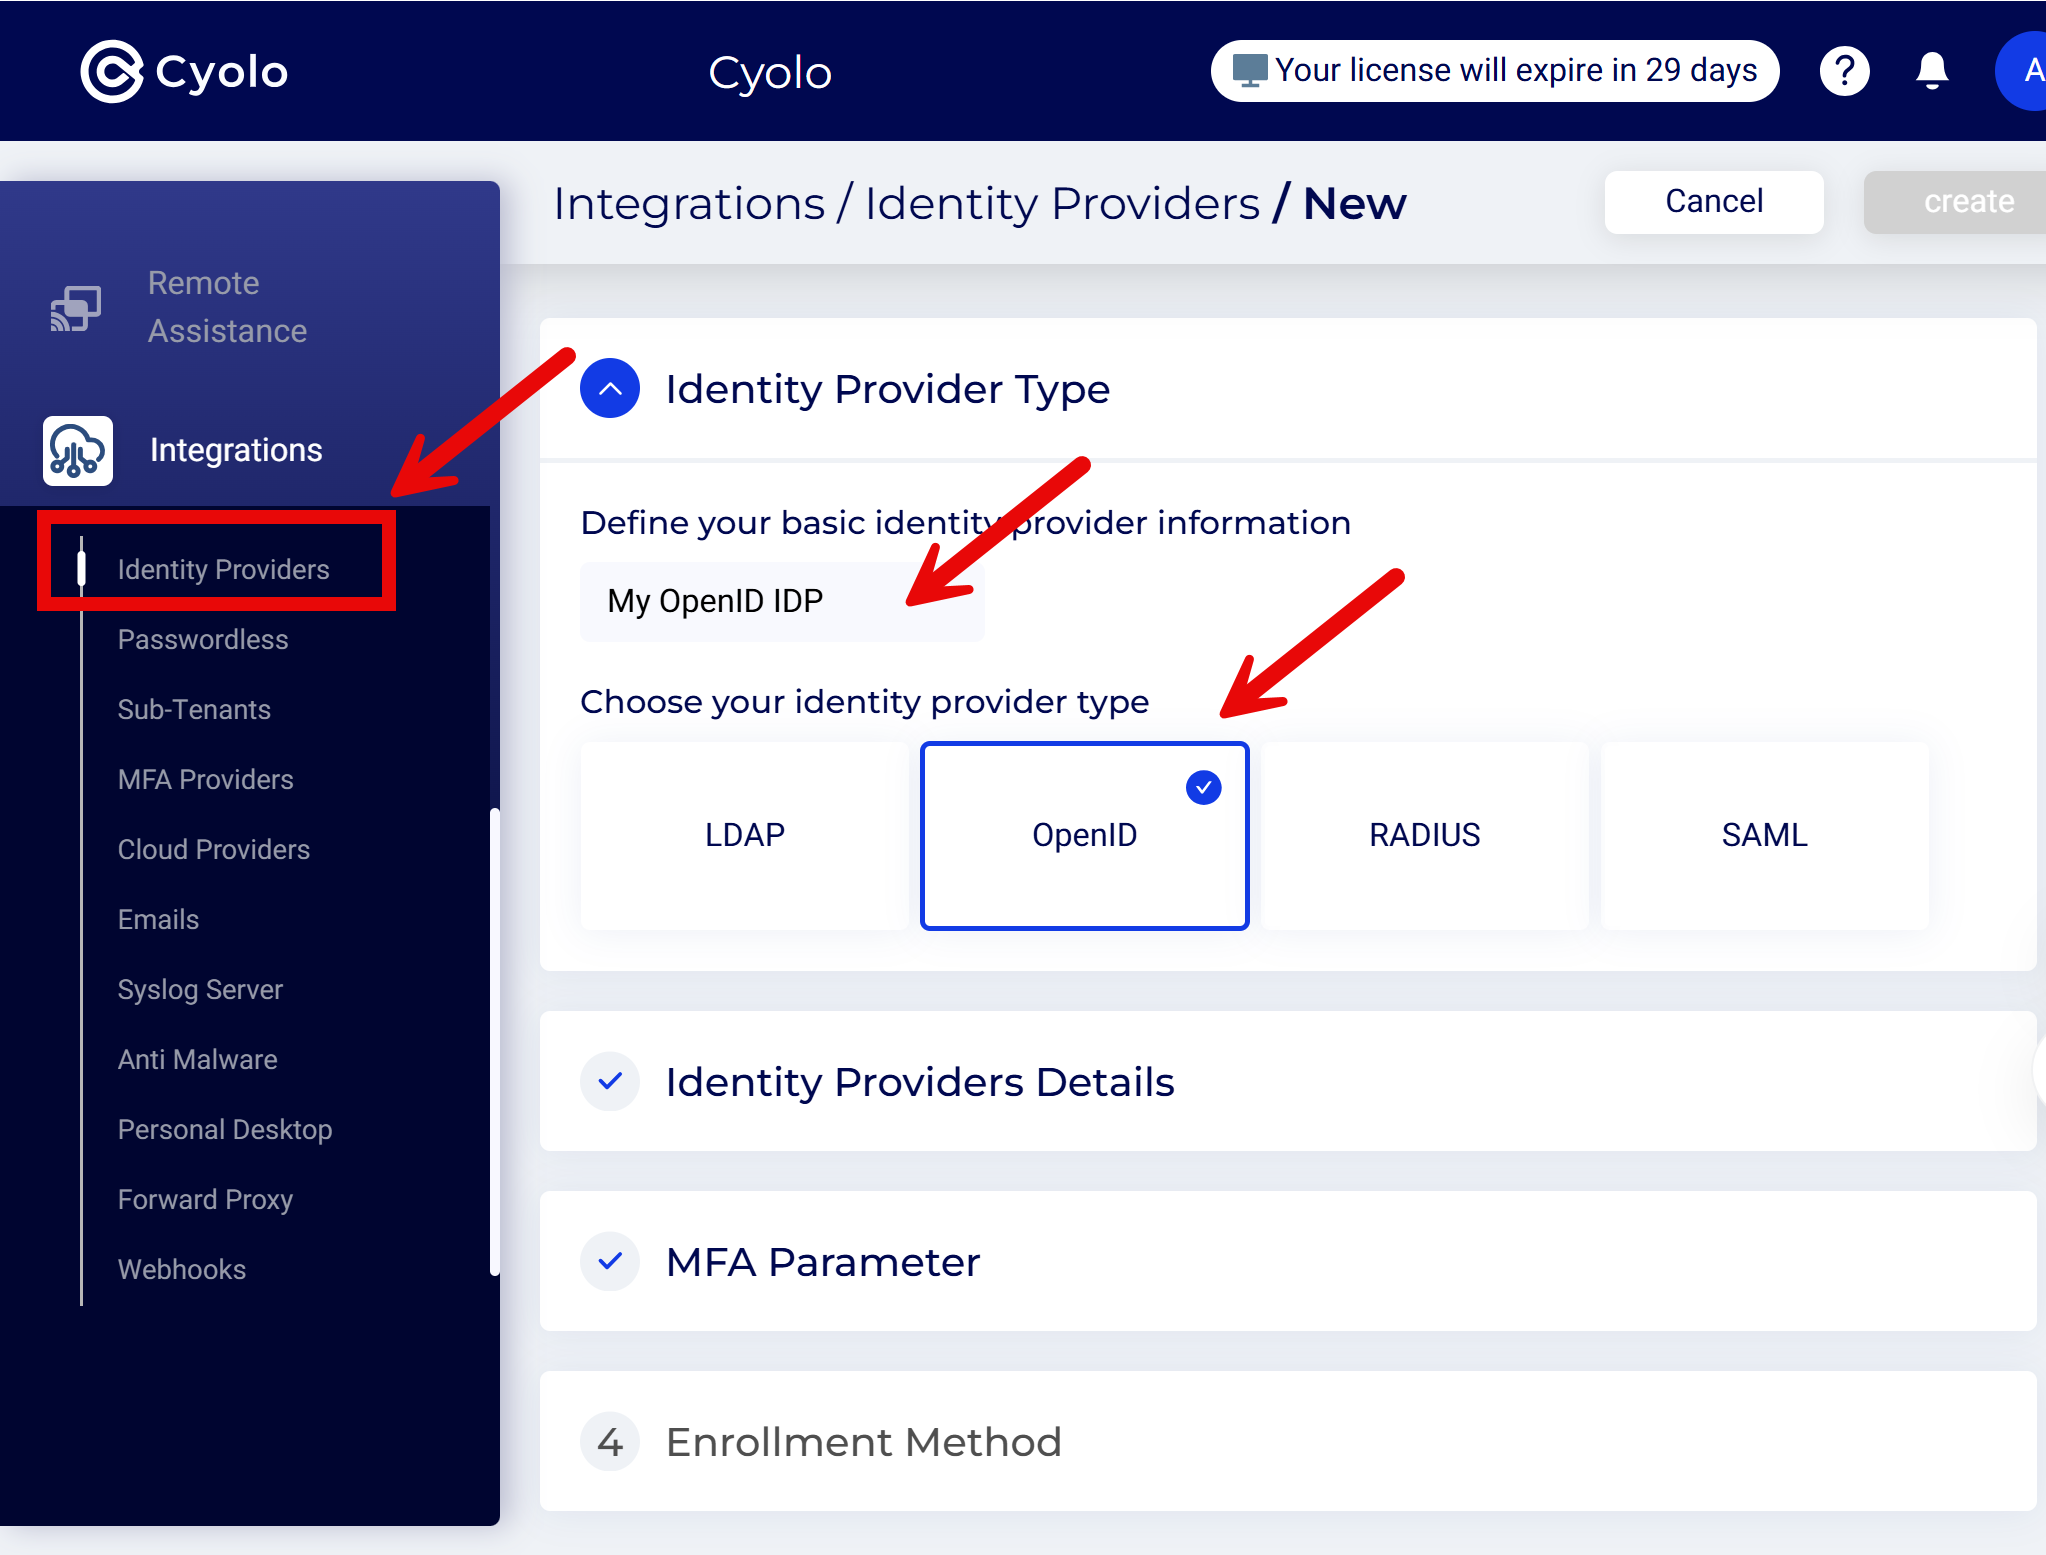
Task: Collapse the Identity Provider Type section
Action: click(609, 388)
